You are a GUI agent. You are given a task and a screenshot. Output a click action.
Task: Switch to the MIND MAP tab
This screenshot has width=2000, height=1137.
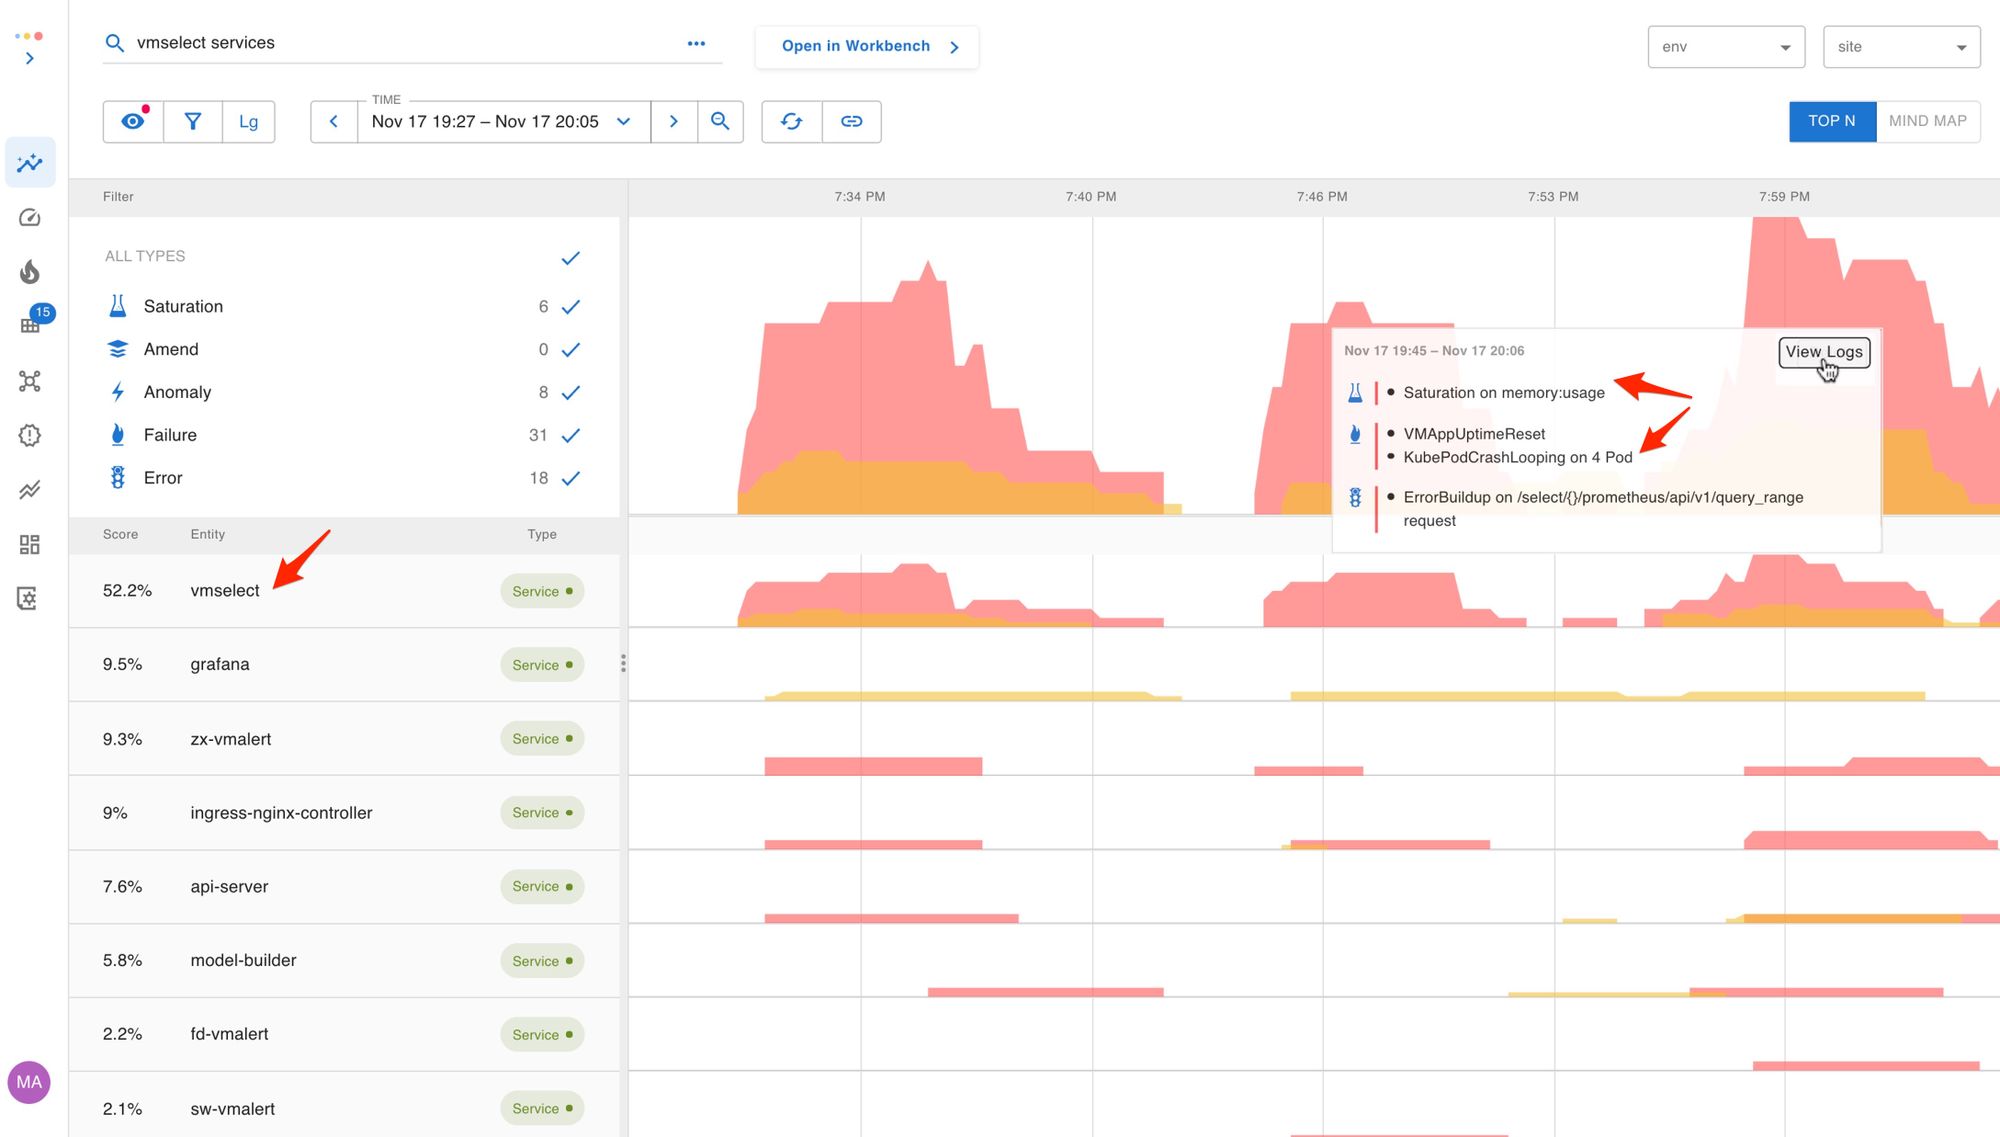pos(1927,121)
